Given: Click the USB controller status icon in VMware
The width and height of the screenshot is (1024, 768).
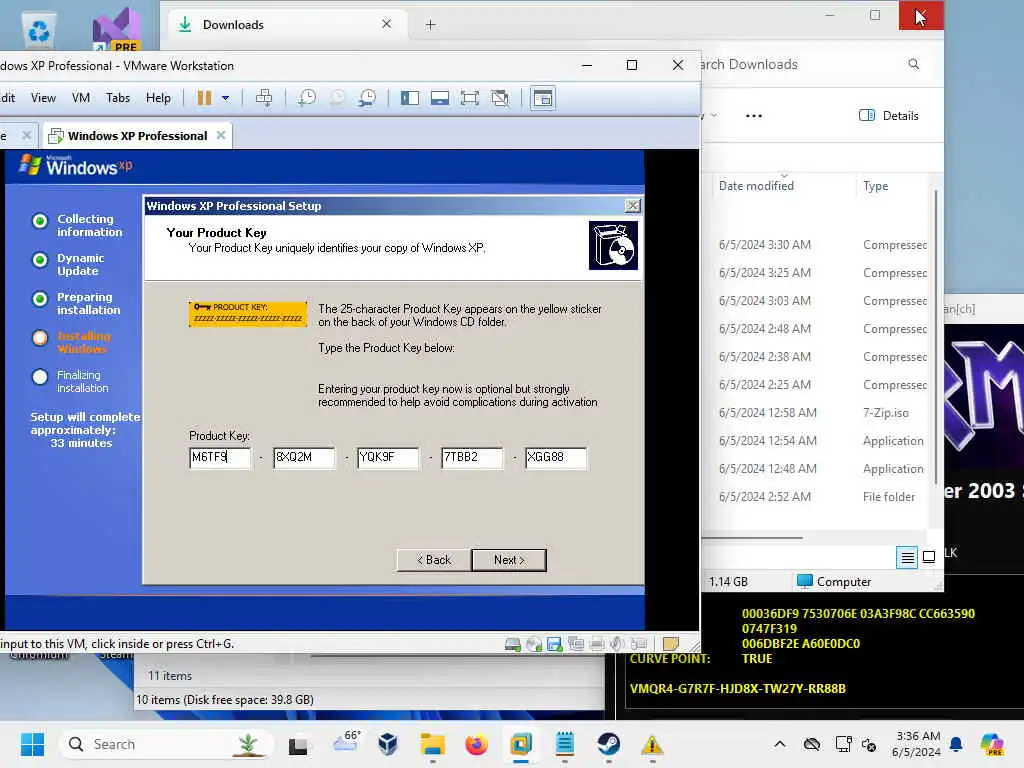Looking at the screenshot, I should [639, 645].
